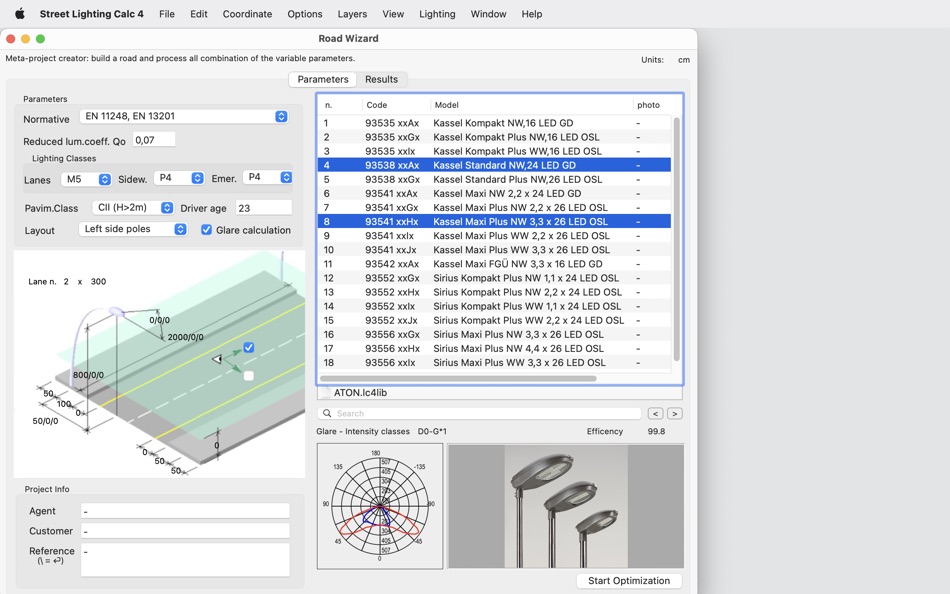Select row Sirius Kompakt Plus NW 1,1 x 24
The image size is (950, 594).
494,278
